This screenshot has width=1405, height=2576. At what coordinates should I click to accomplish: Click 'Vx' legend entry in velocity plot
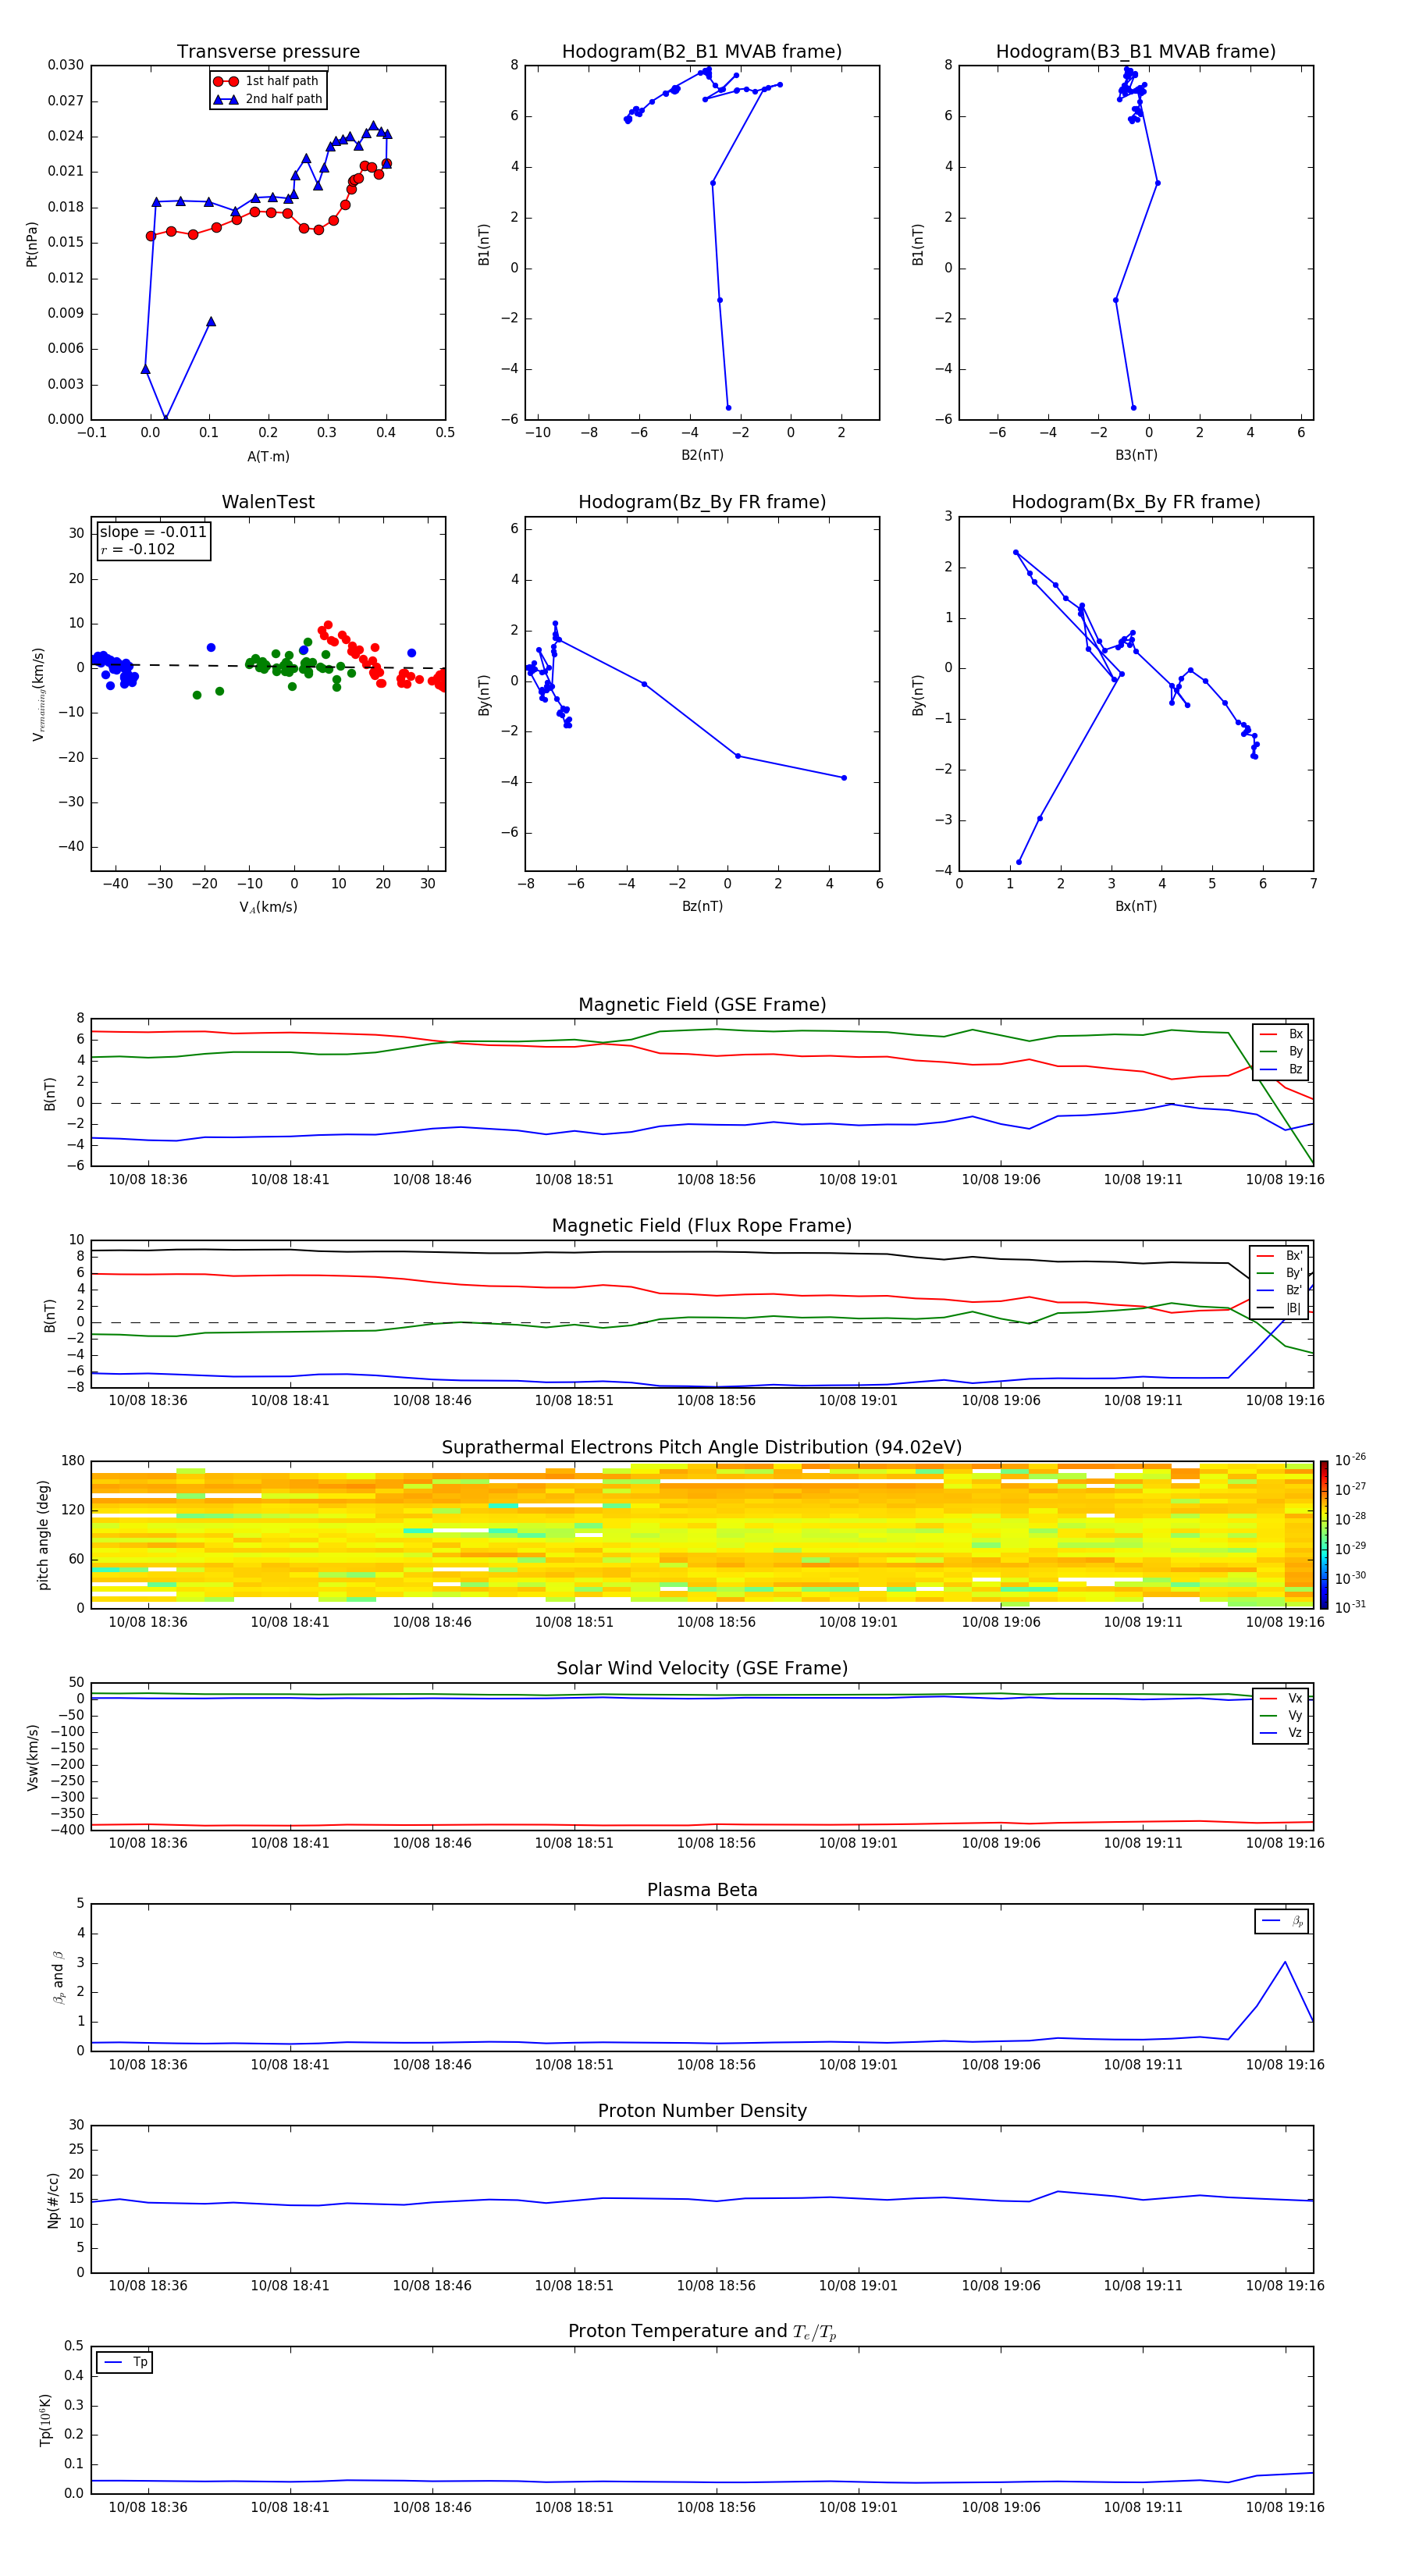coord(1281,1699)
